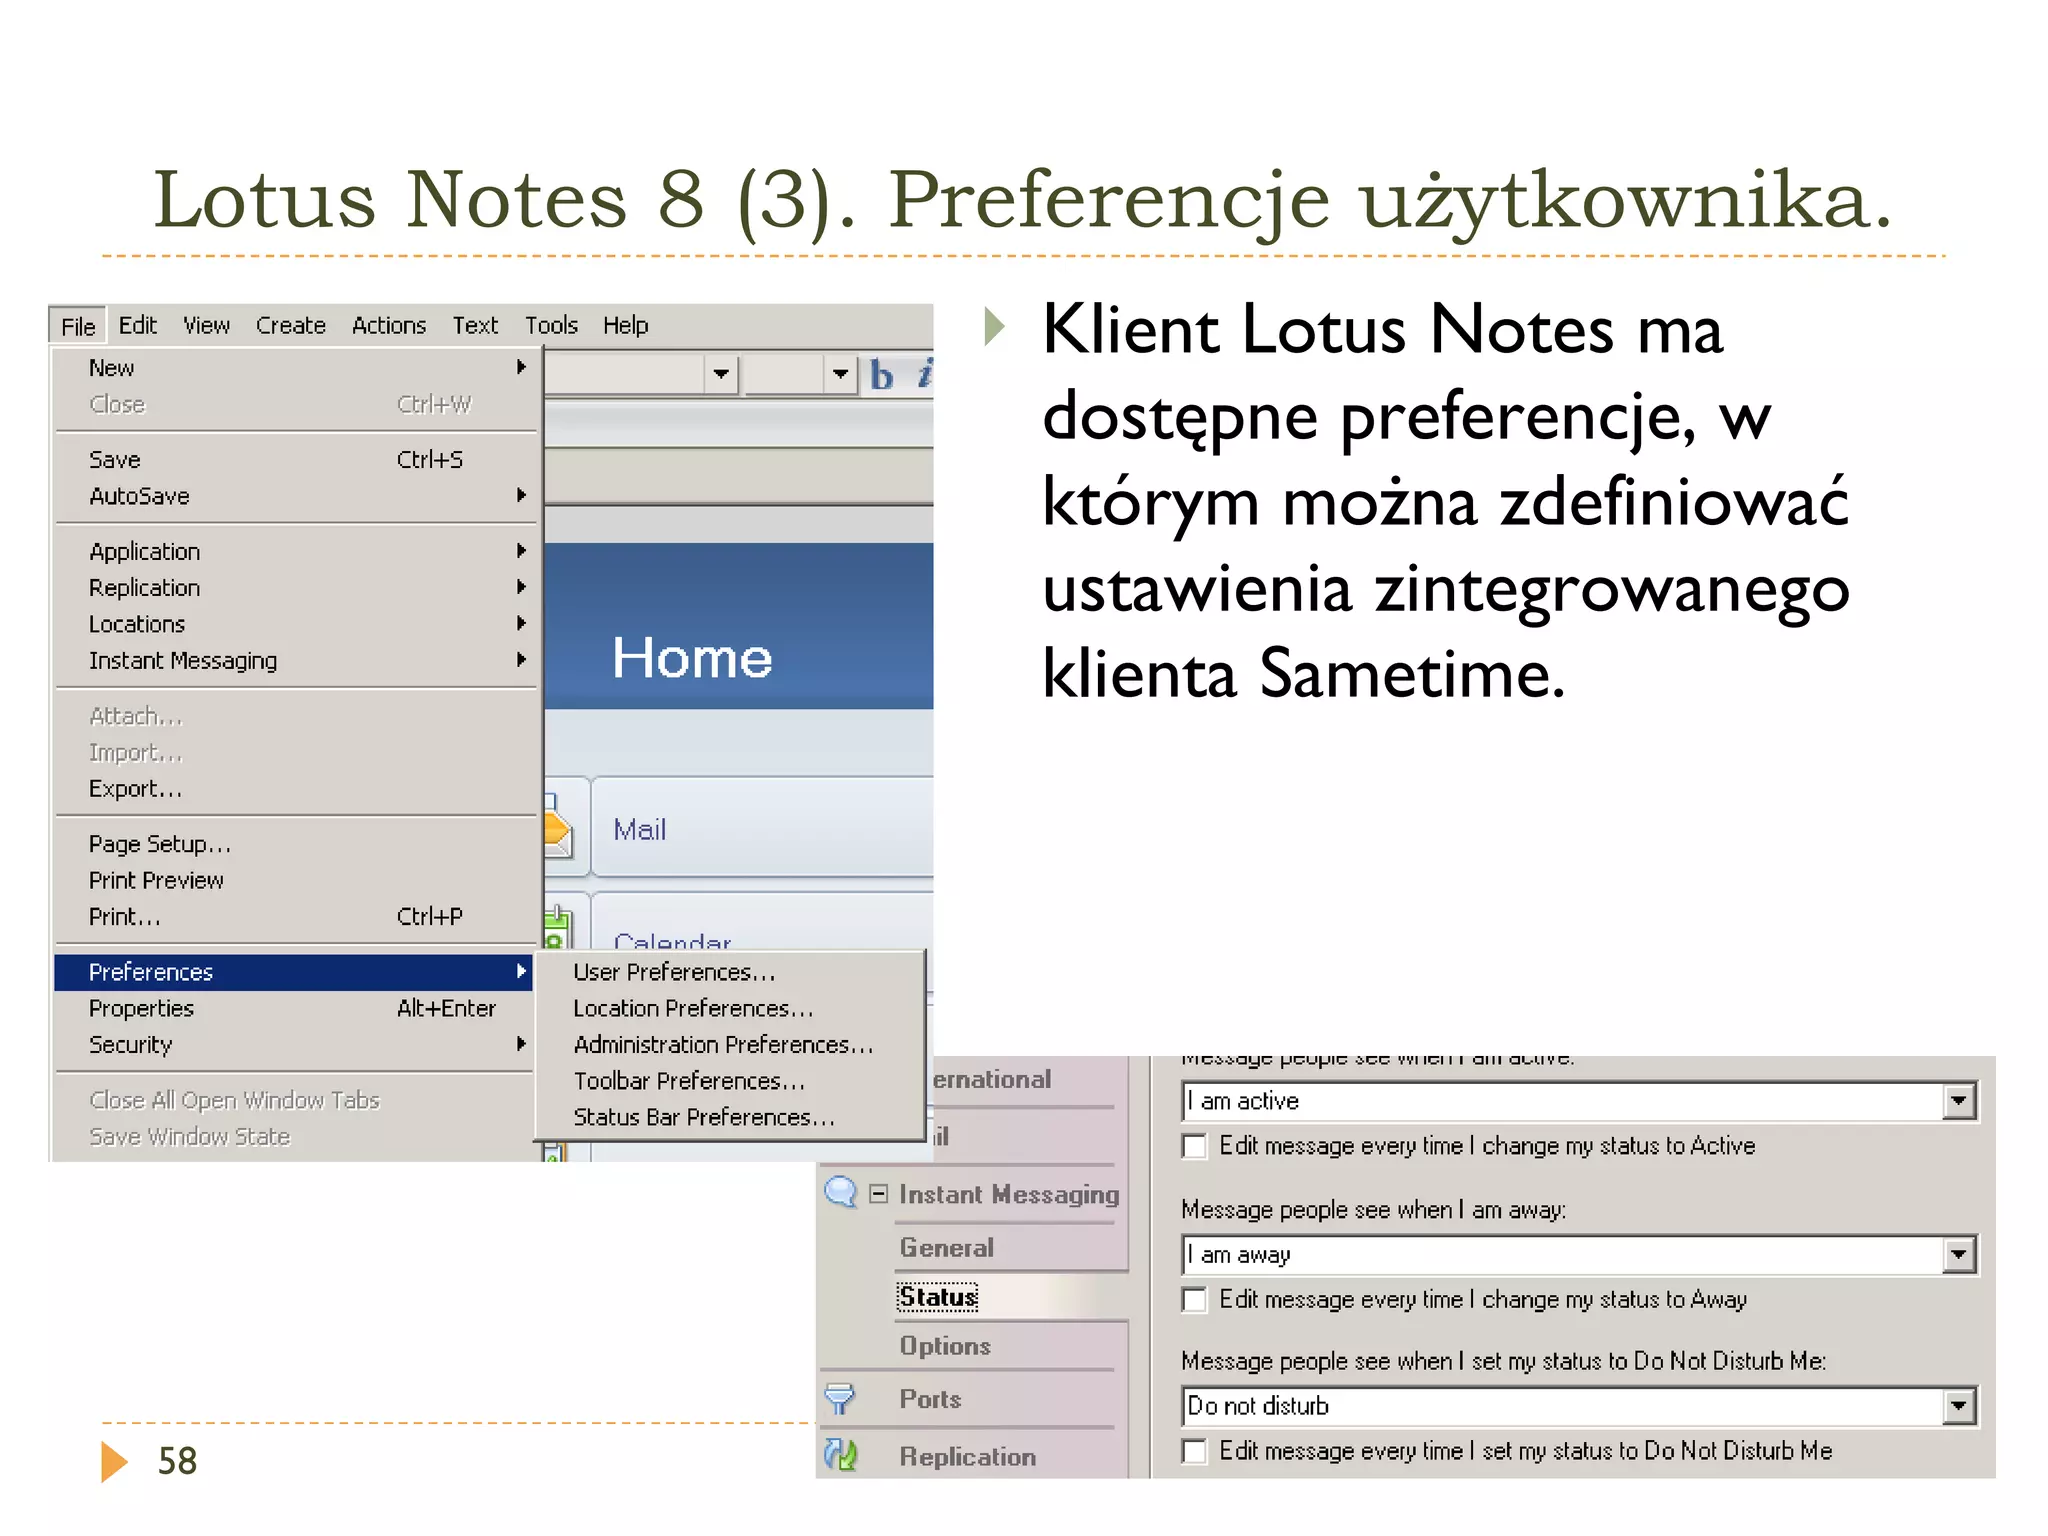Open the File menu
This screenshot has height=1536, width=2048.
tap(78, 326)
